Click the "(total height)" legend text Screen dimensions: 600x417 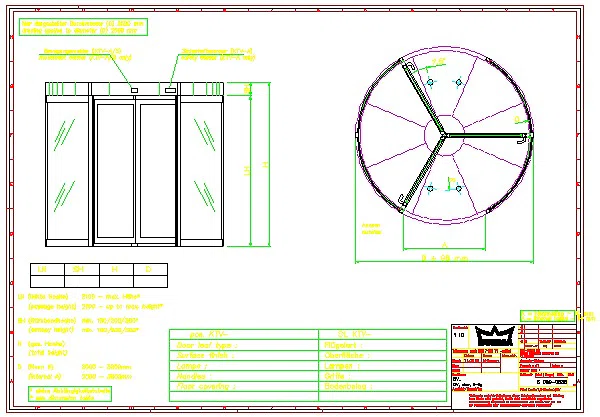(47, 352)
